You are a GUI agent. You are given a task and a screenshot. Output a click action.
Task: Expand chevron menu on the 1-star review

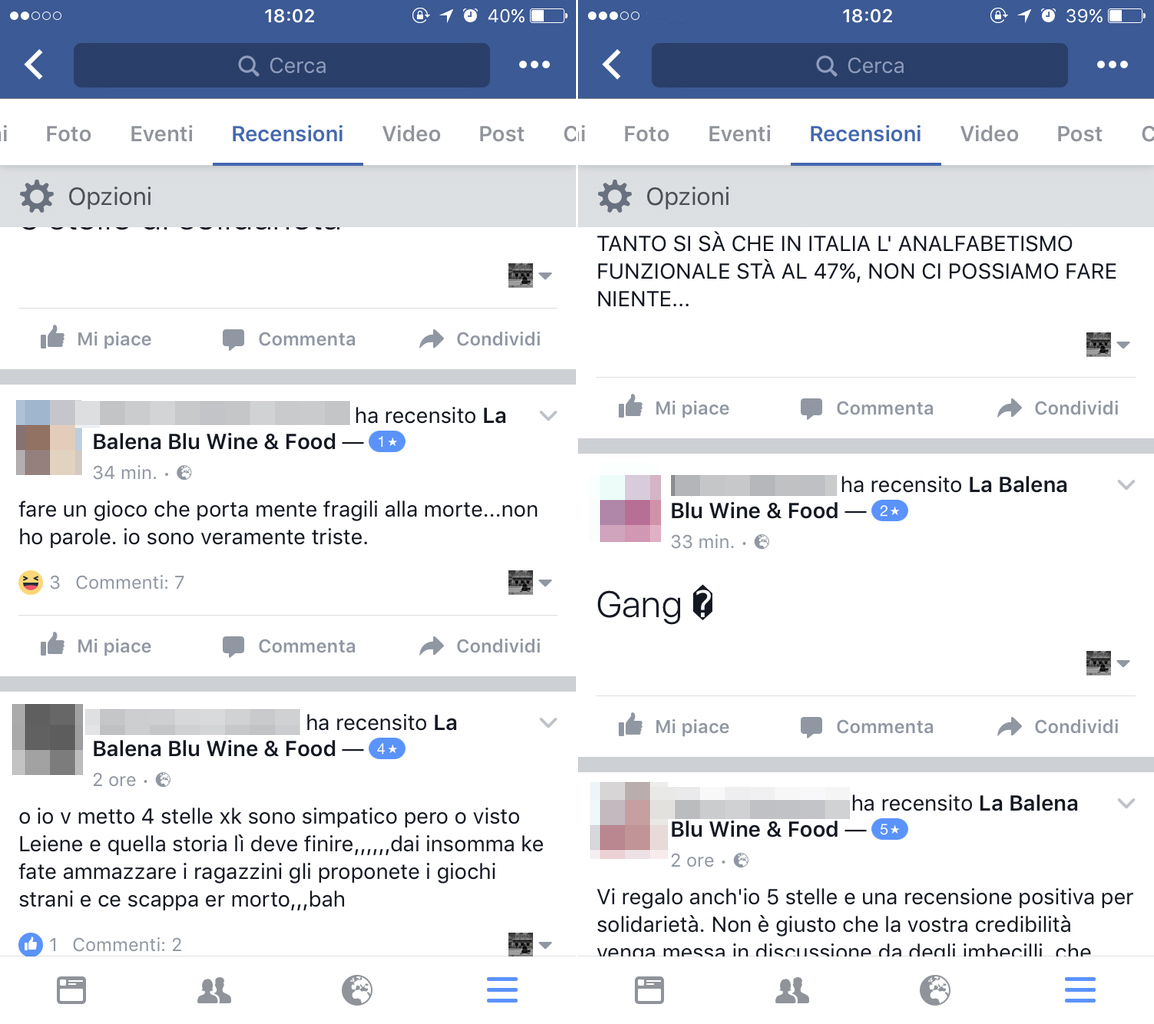click(548, 415)
